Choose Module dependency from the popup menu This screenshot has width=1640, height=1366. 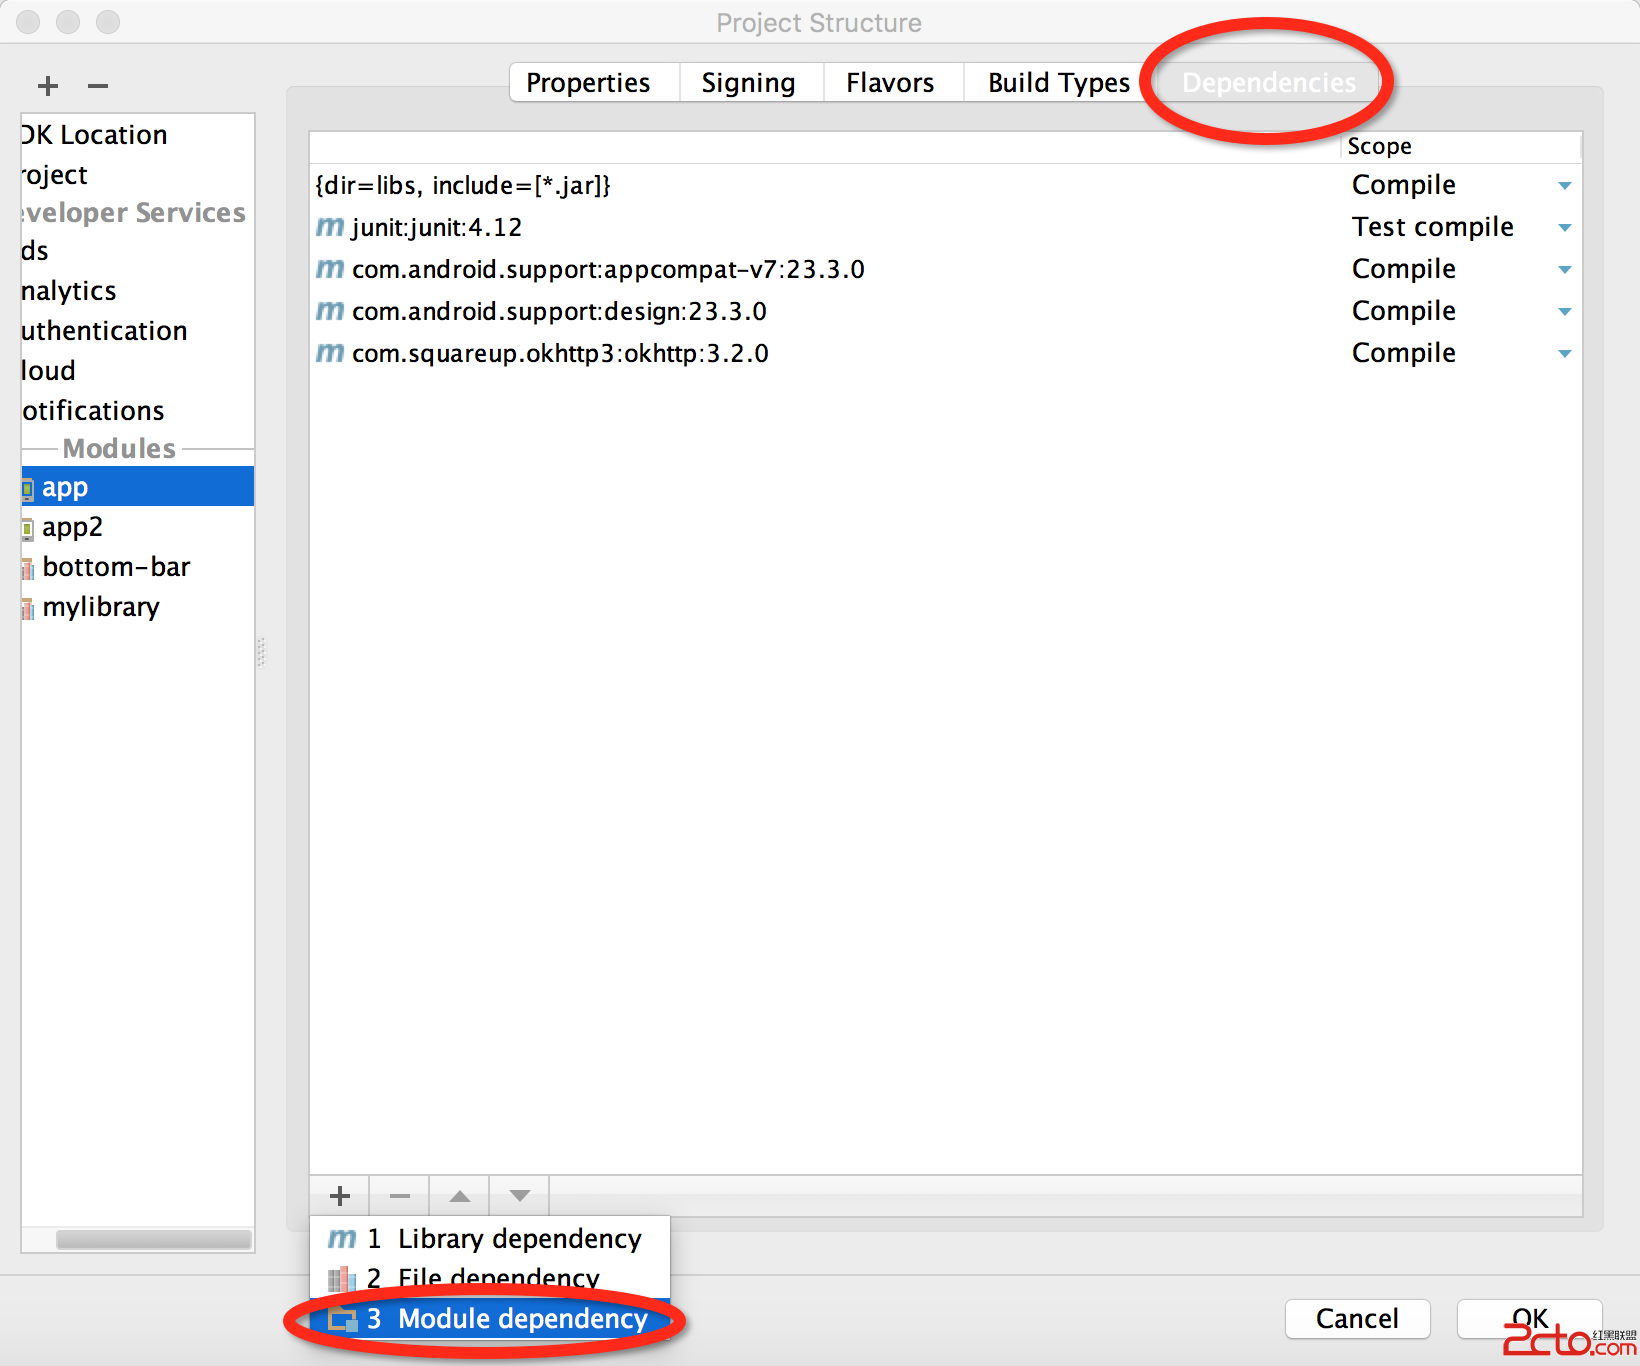[490, 1319]
